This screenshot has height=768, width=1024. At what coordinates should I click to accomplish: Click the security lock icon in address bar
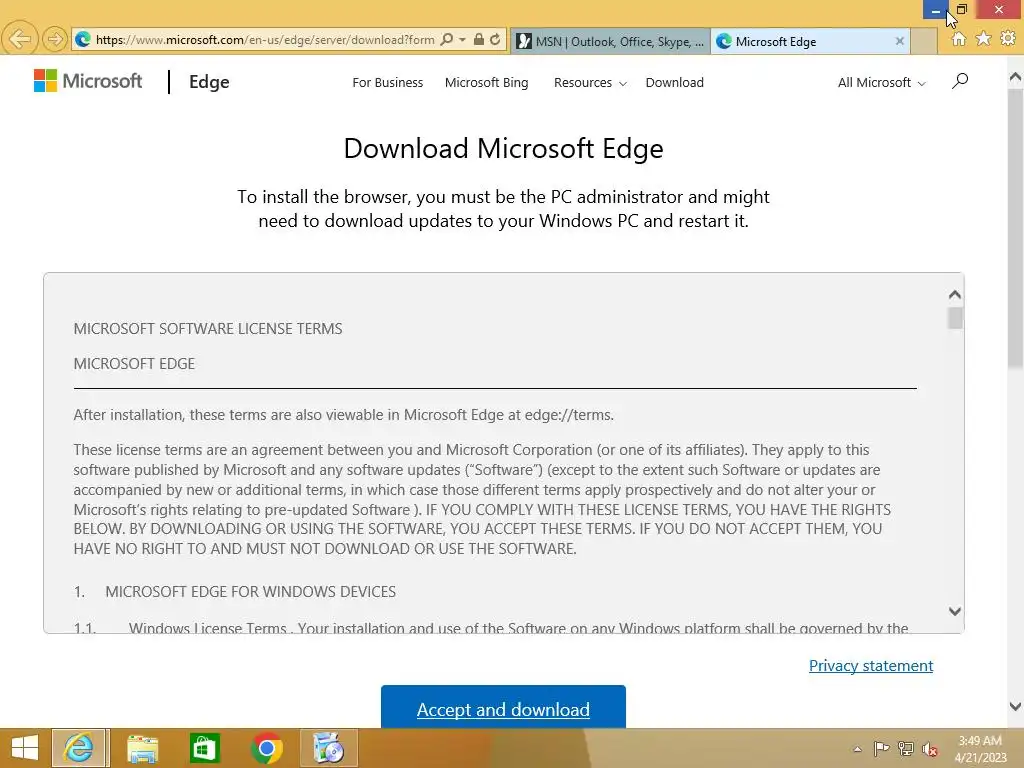[x=479, y=39]
